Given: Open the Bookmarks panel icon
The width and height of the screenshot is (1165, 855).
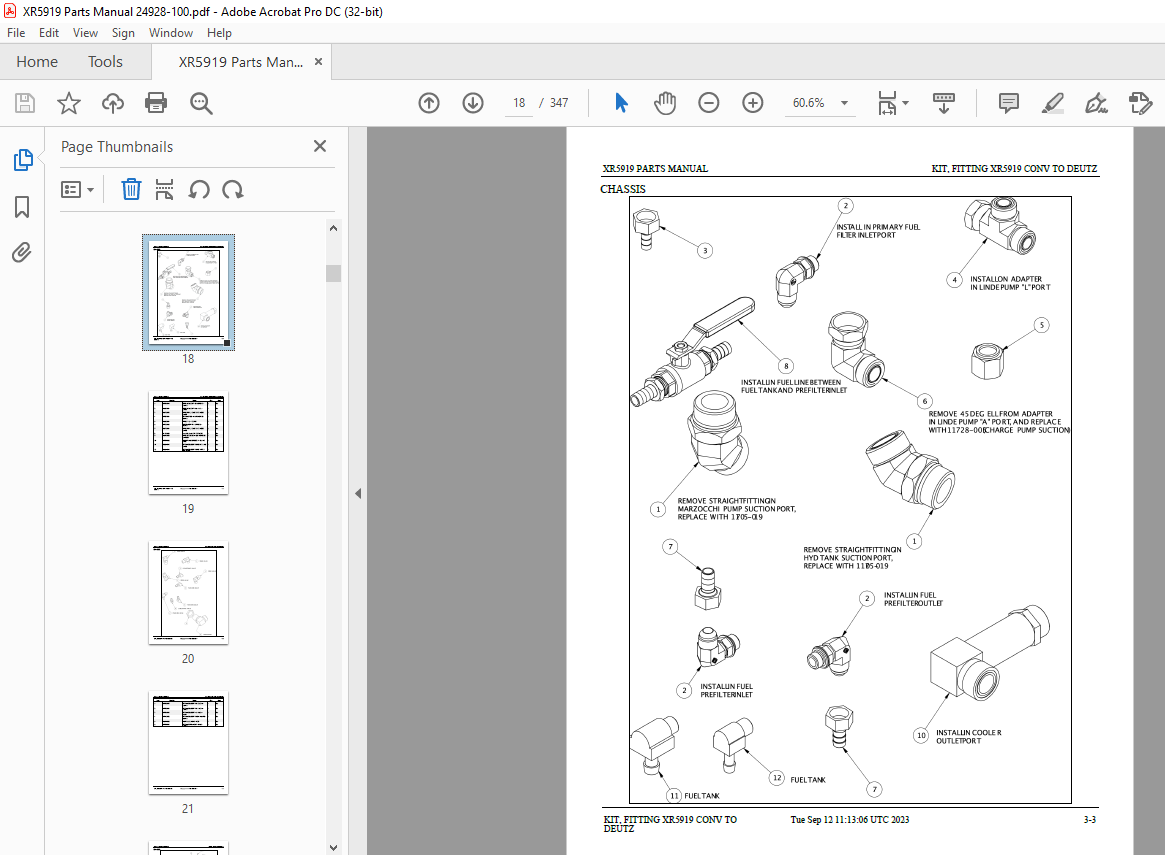Looking at the screenshot, I should 22,207.
